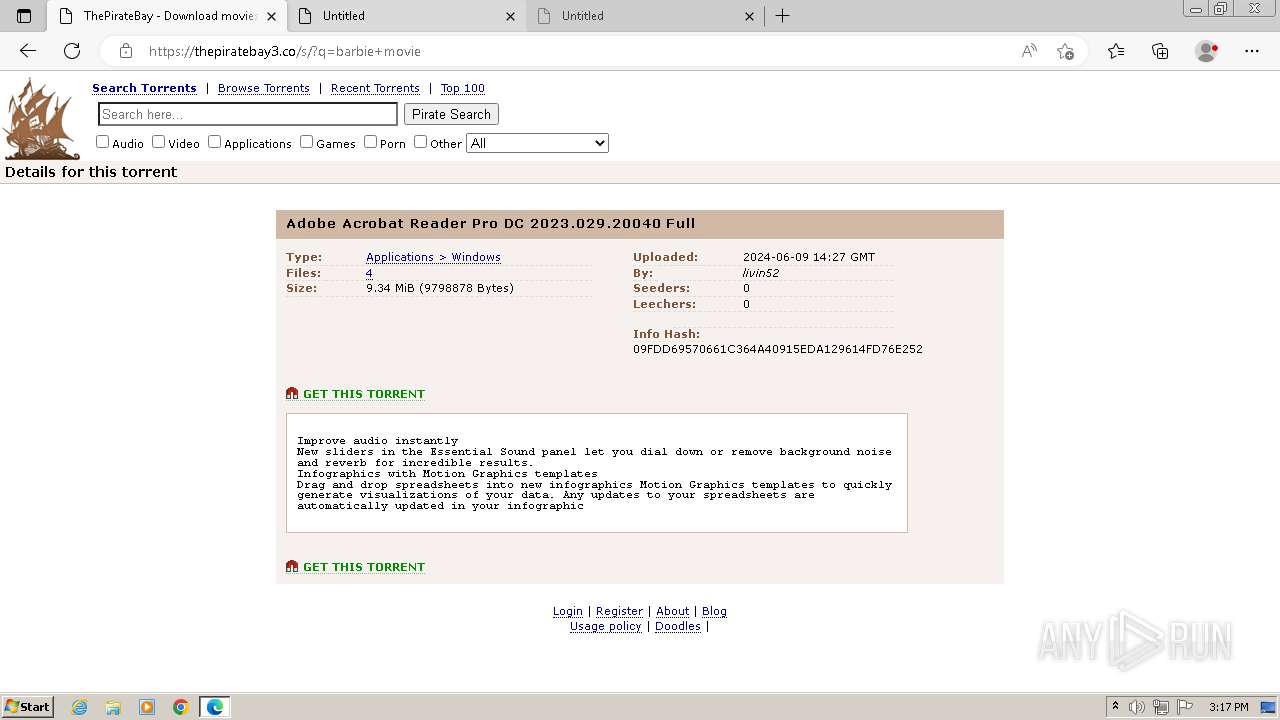
Task: Click the magnet icon beside upper GET THIS TORRENT
Action: click(292, 394)
